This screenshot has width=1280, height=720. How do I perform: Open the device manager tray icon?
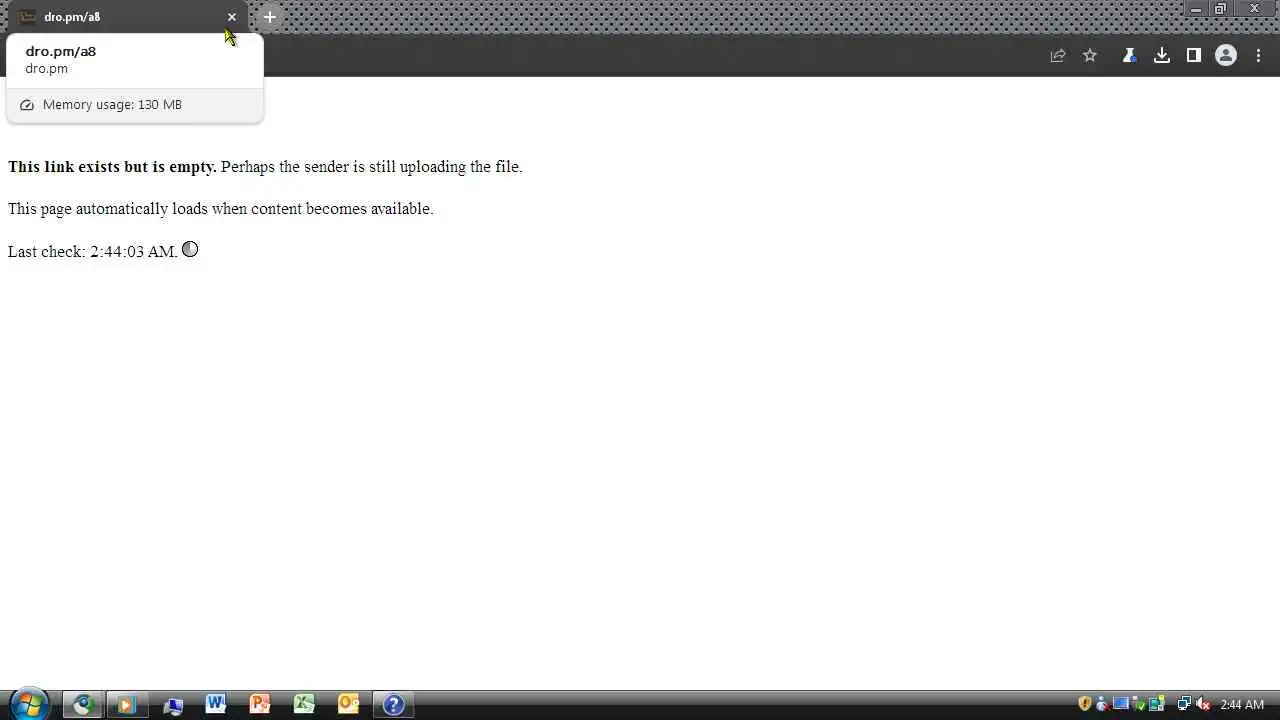1157,704
